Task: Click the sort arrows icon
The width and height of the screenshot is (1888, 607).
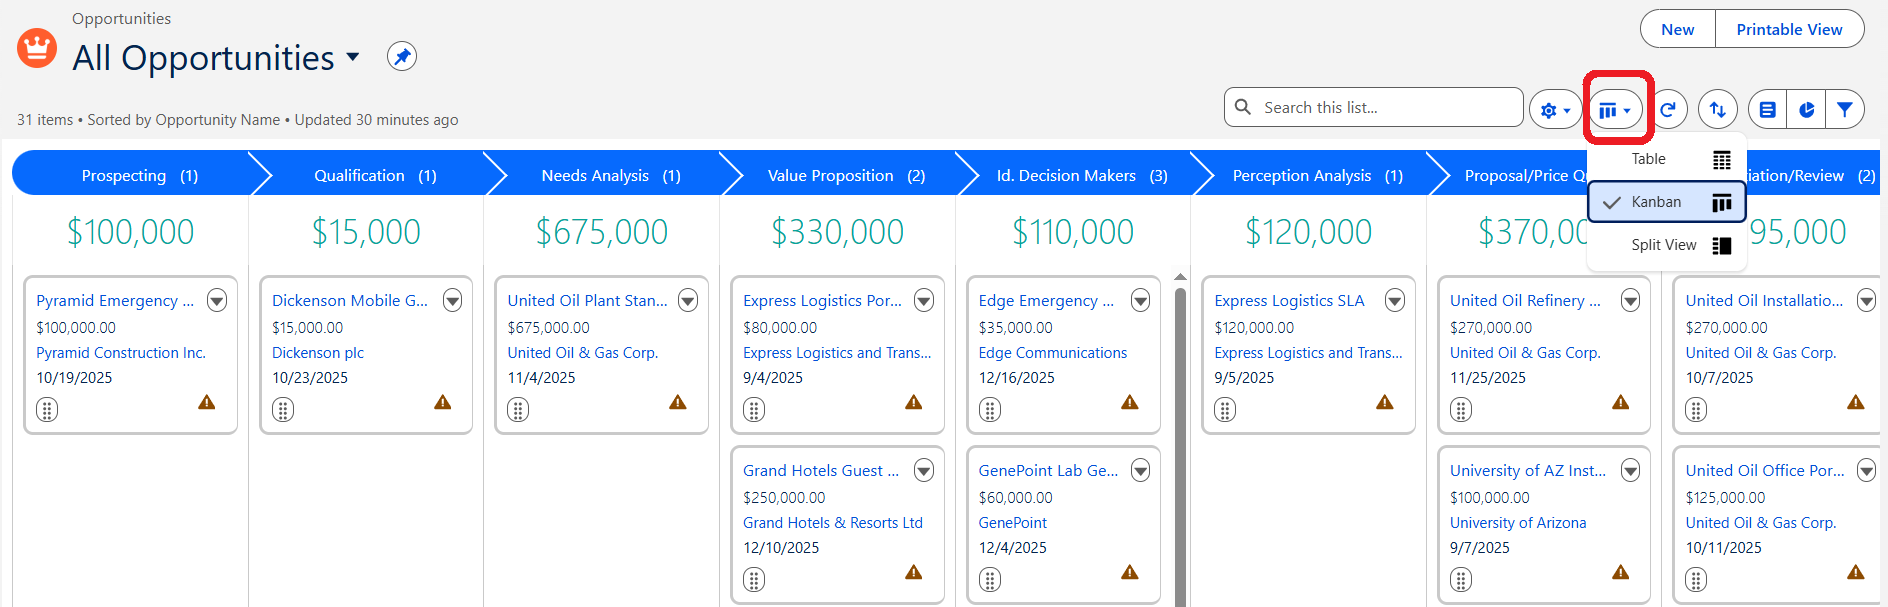Action: point(1718,110)
